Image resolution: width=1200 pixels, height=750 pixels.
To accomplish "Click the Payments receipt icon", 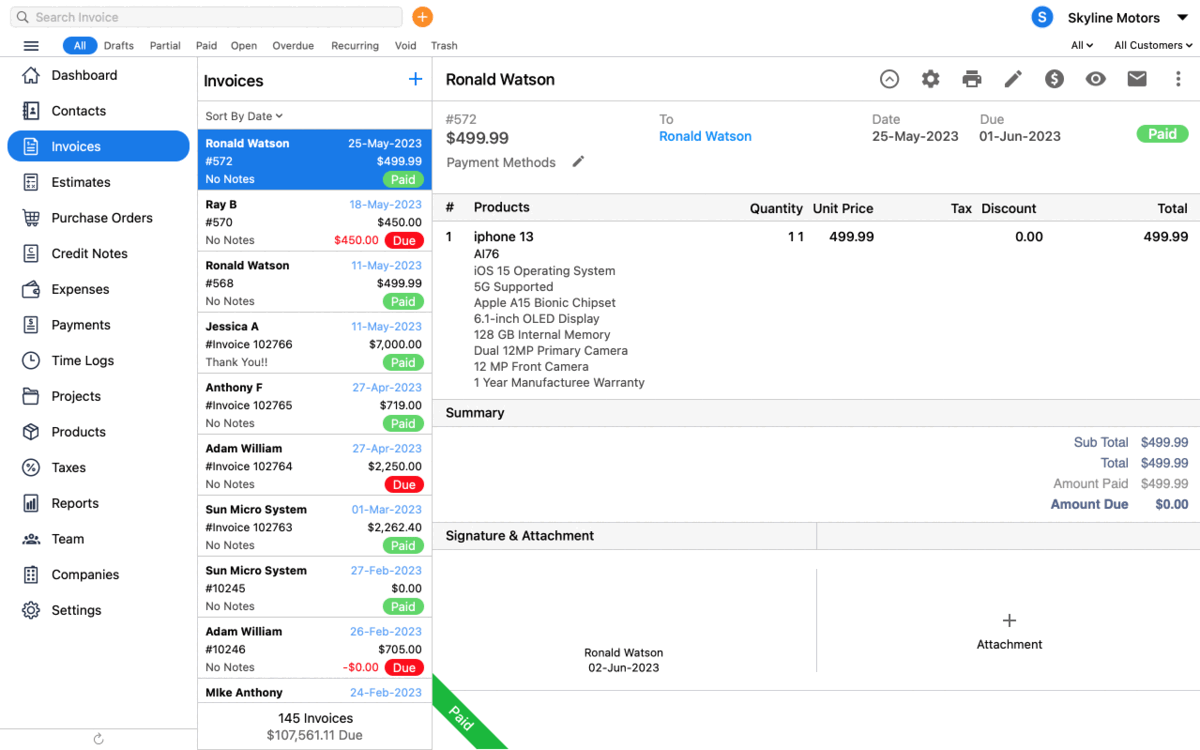I will point(31,325).
